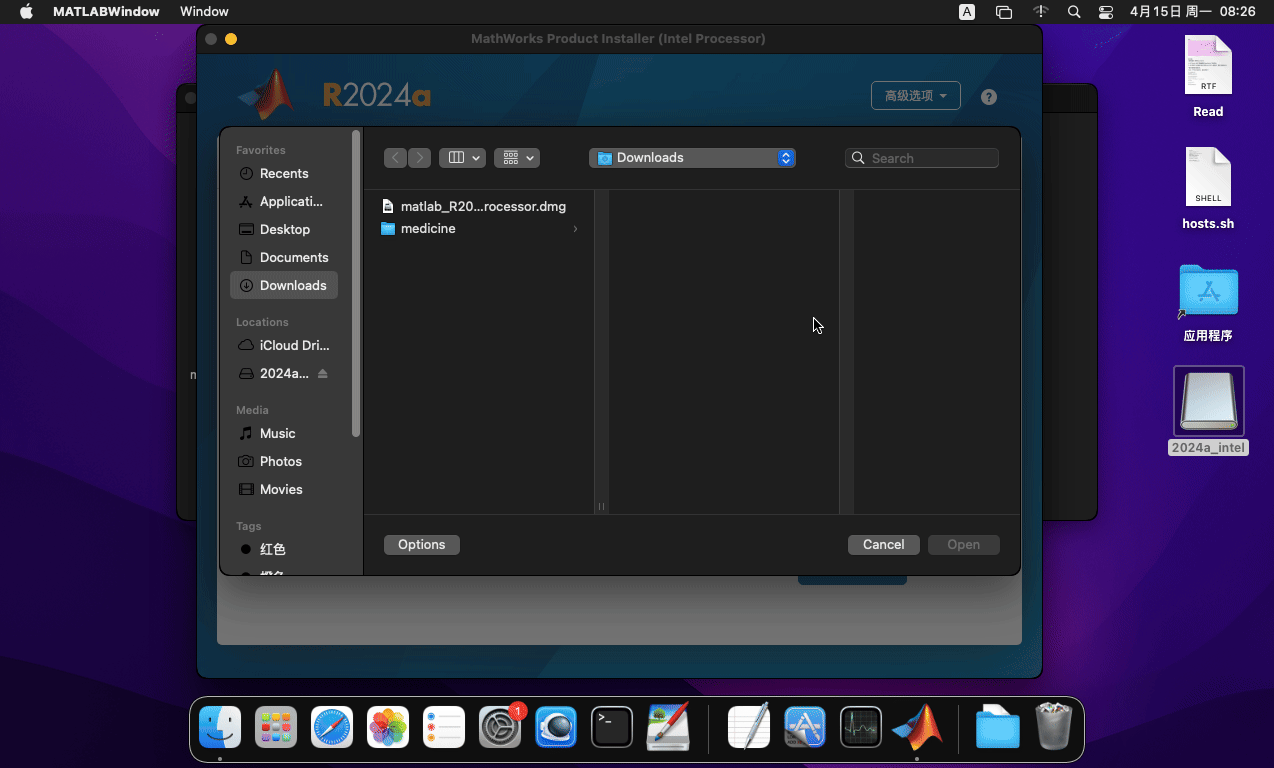Open Terminal from the Dock
1274x768 pixels.
(612, 727)
